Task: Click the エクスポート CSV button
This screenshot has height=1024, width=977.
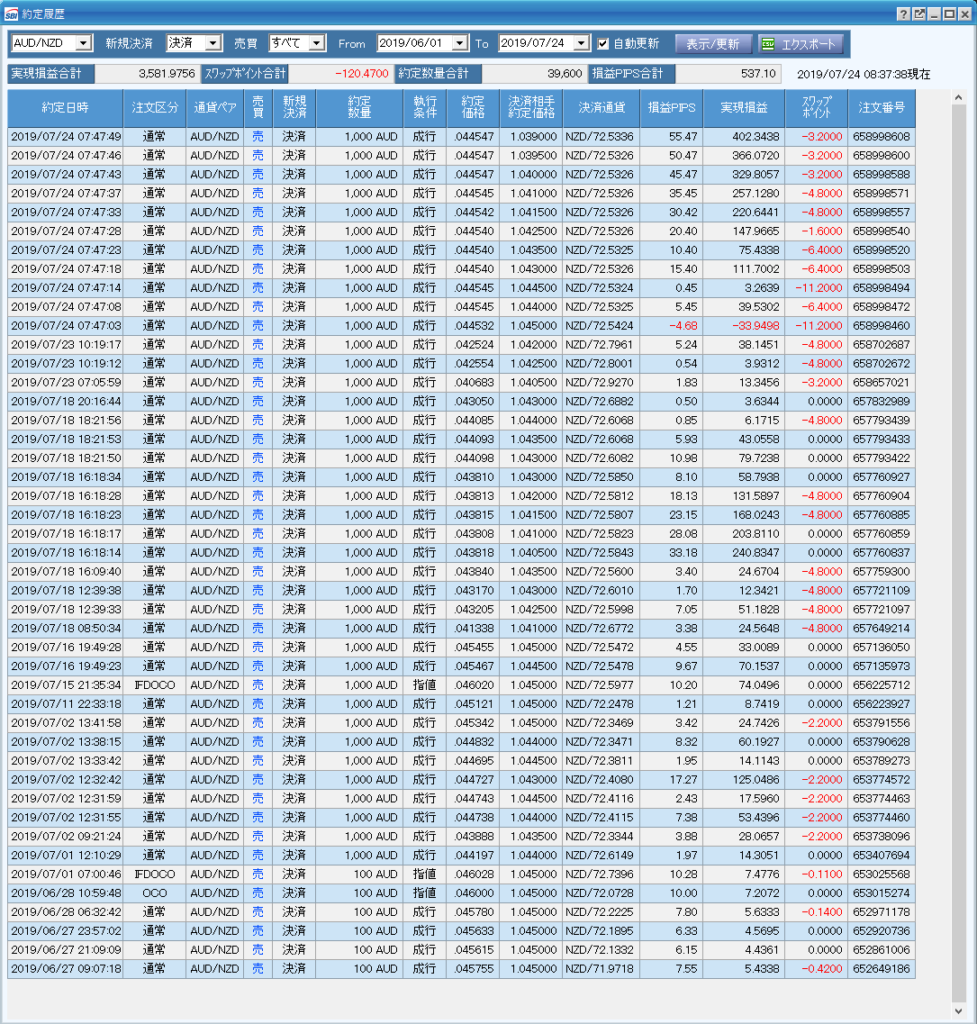Action: coord(800,44)
